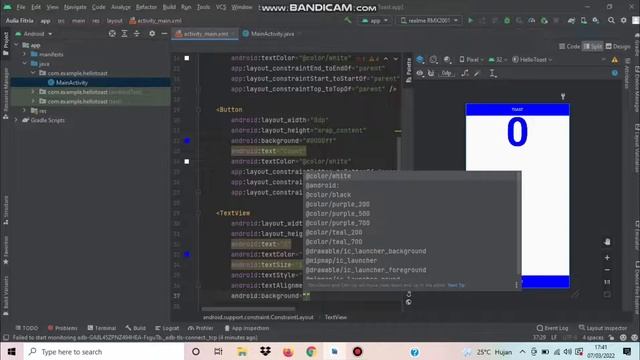Open the search everywhere magnifier icon
The image size is (640, 360).
coord(611,20)
